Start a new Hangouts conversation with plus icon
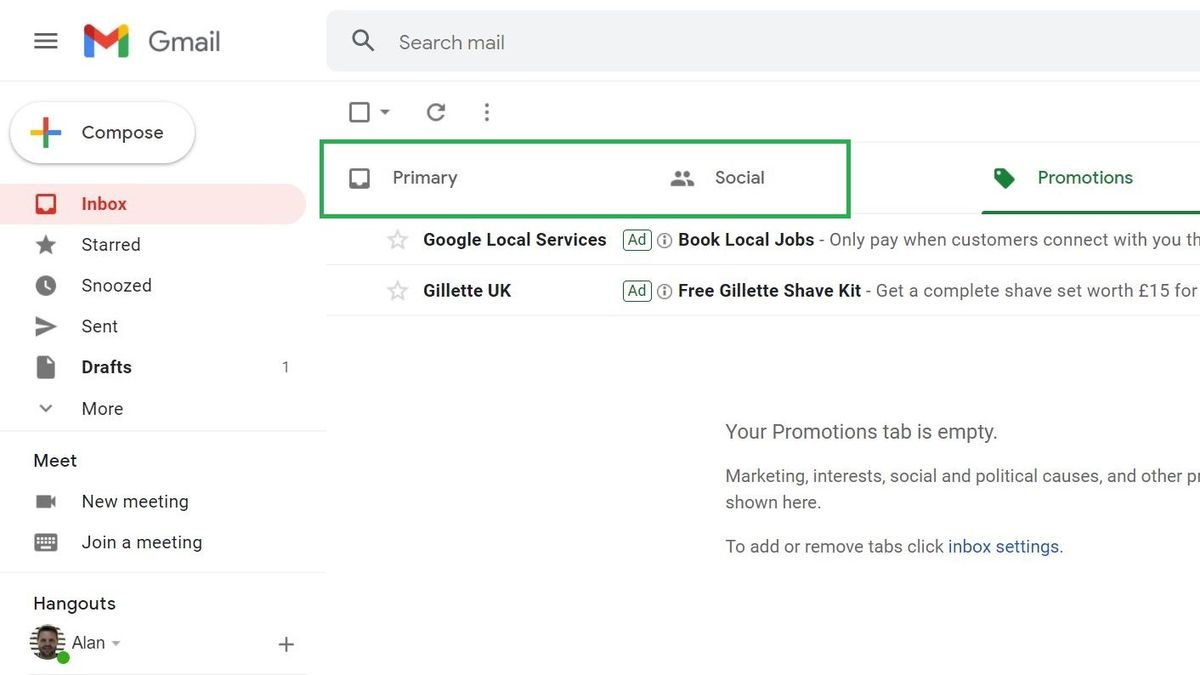The height and width of the screenshot is (675, 1200). click(286, 644)
